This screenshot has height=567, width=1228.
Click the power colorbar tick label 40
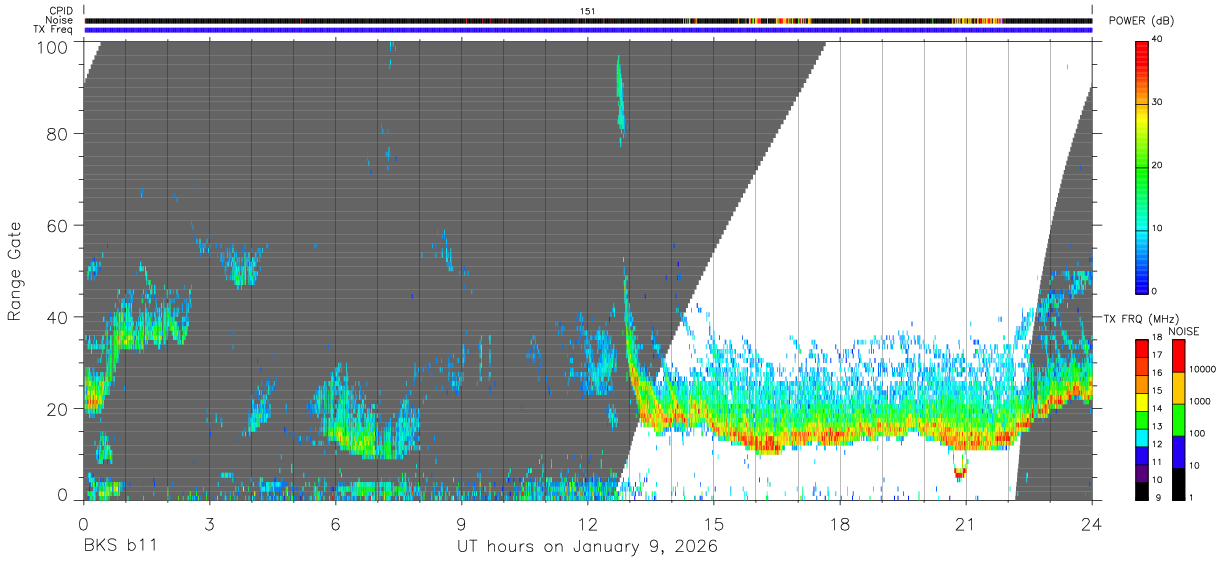click(1157, 40)
